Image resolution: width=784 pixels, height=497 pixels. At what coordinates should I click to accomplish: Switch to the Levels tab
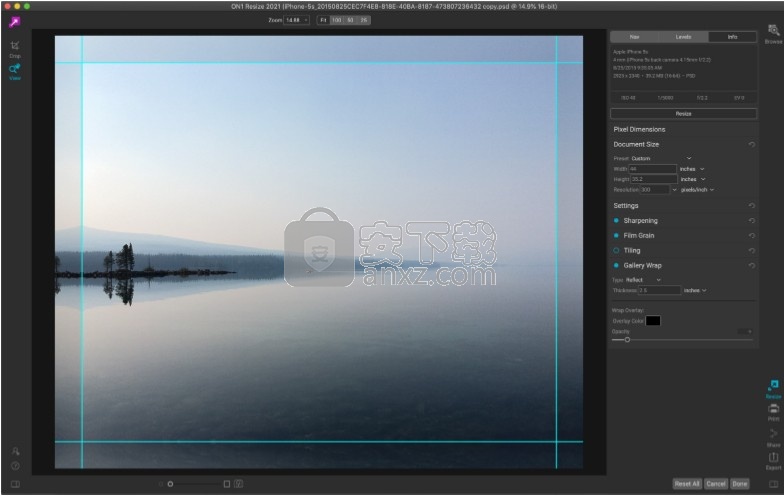click(683, 37)
